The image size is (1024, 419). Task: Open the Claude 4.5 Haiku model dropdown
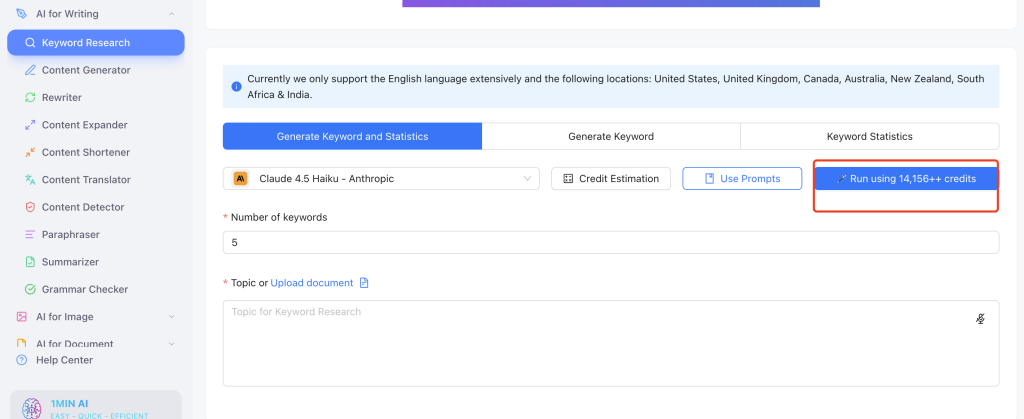(x=381, y=178)
